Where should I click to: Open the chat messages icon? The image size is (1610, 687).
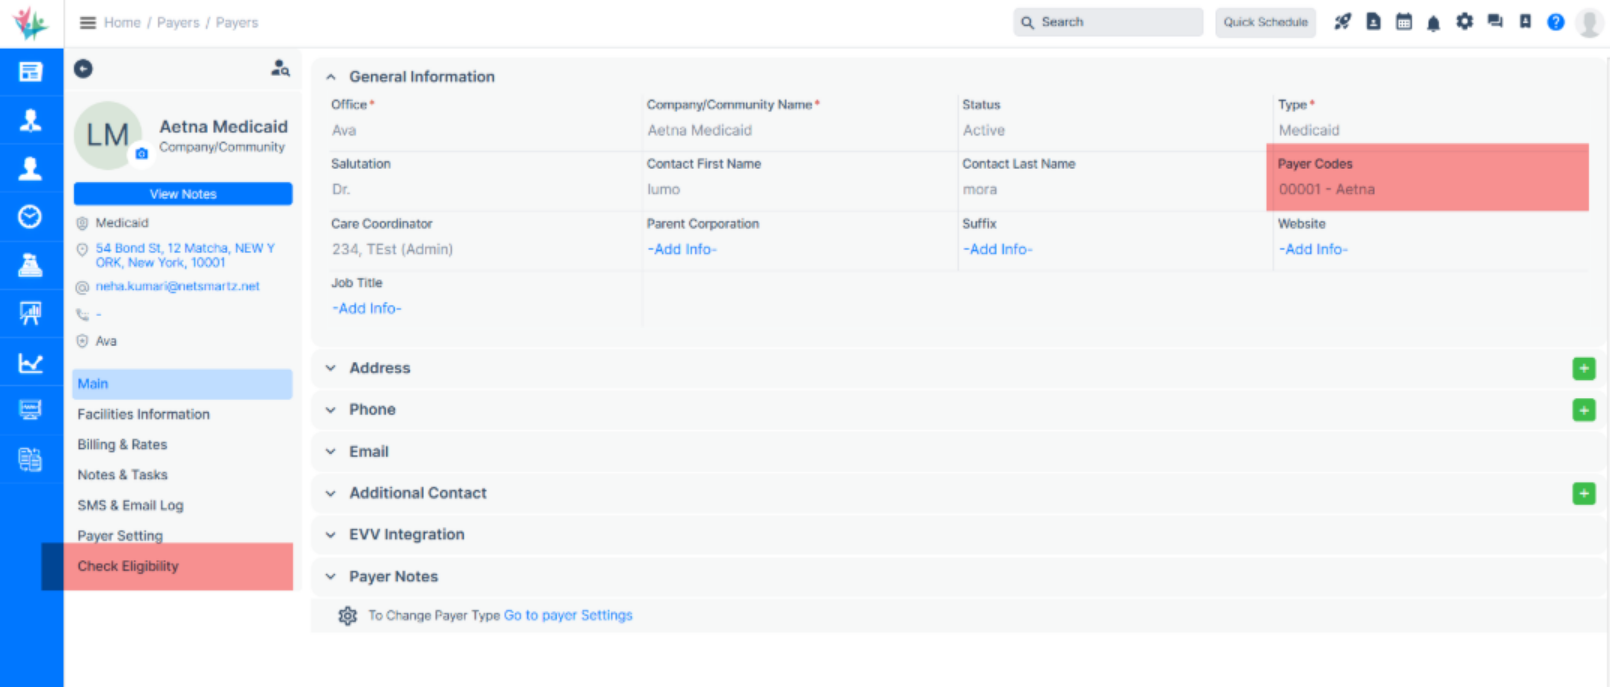click(1495, 21)
